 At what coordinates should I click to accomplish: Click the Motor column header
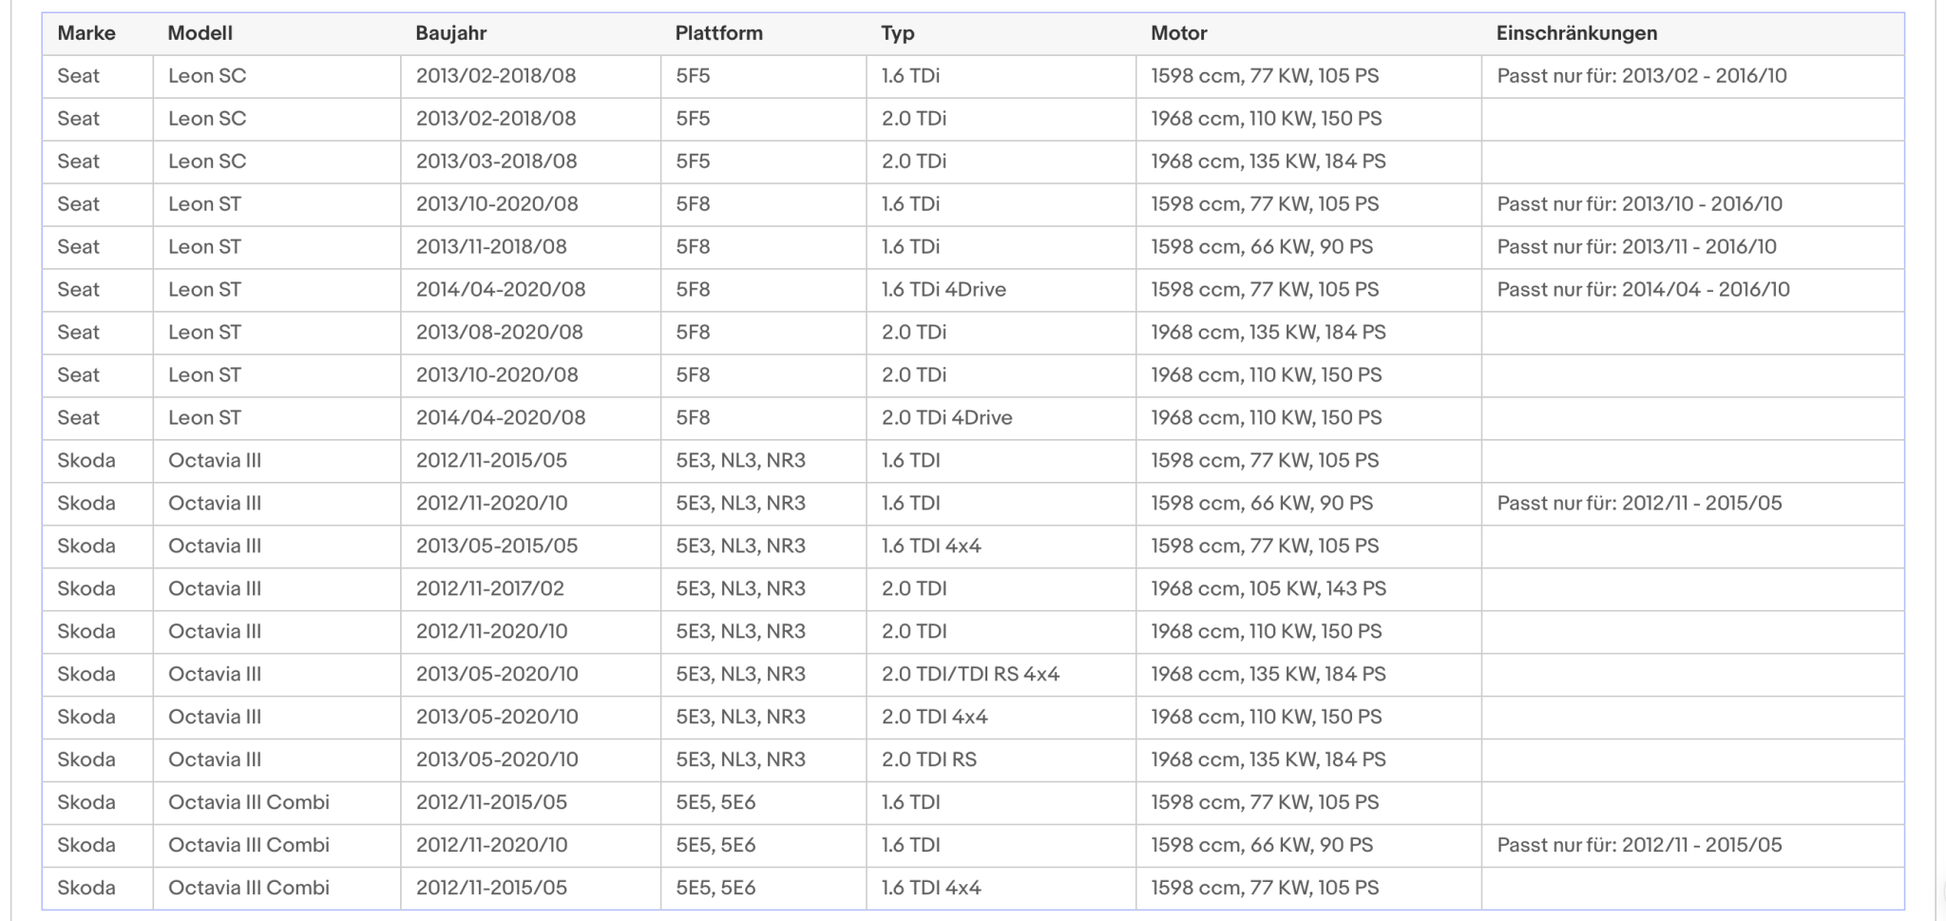click(1178, 33)
